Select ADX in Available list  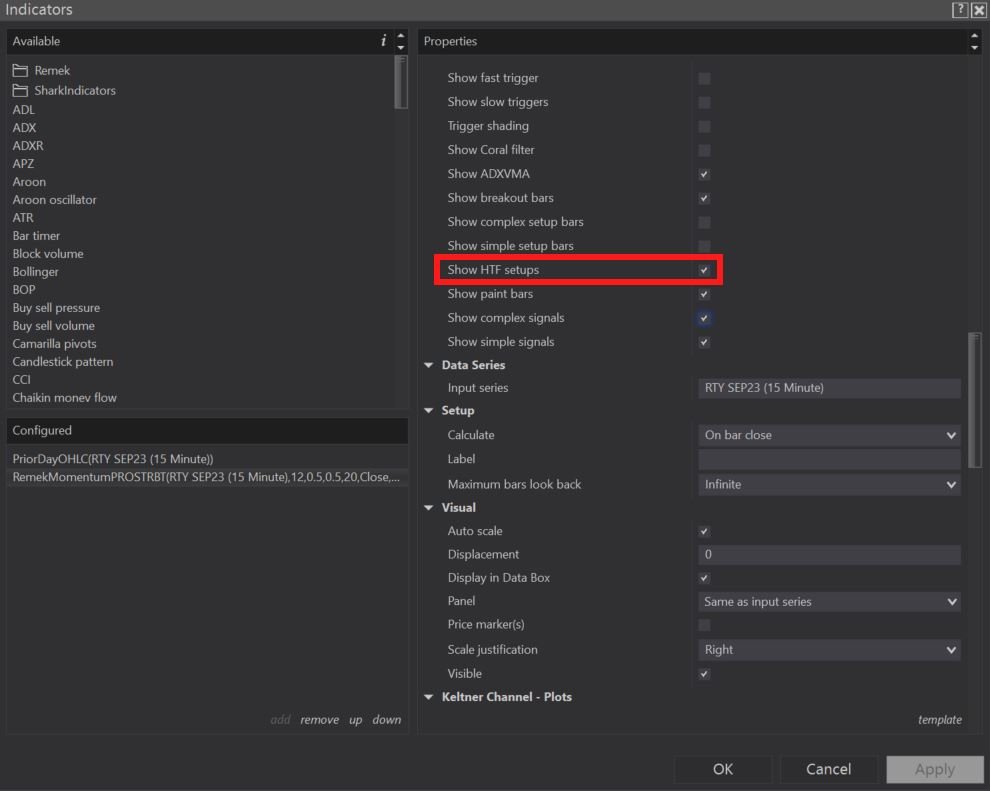[25, 128]
